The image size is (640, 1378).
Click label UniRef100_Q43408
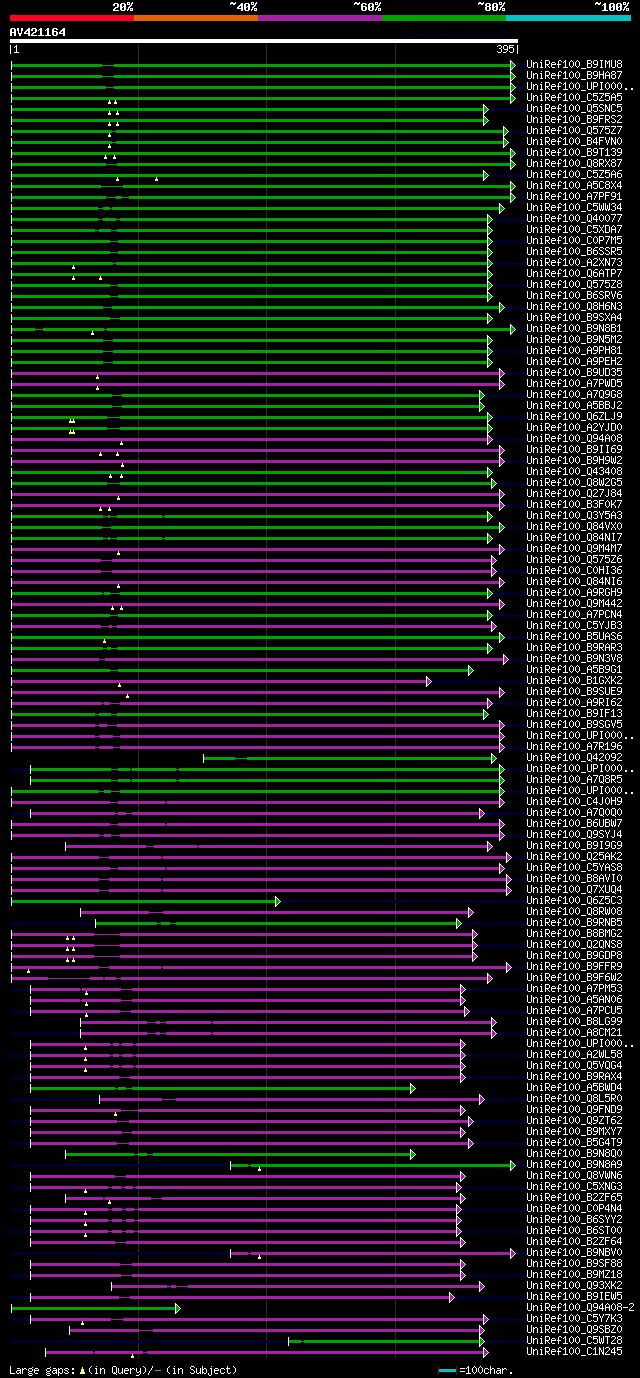click(x=574, y=471)
